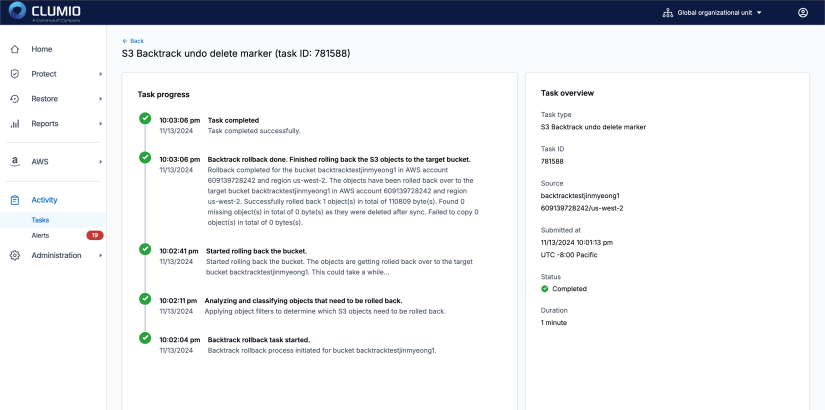Click the Task progress heading
Viewport: 825px width, 410px height.
click(164, 95)
